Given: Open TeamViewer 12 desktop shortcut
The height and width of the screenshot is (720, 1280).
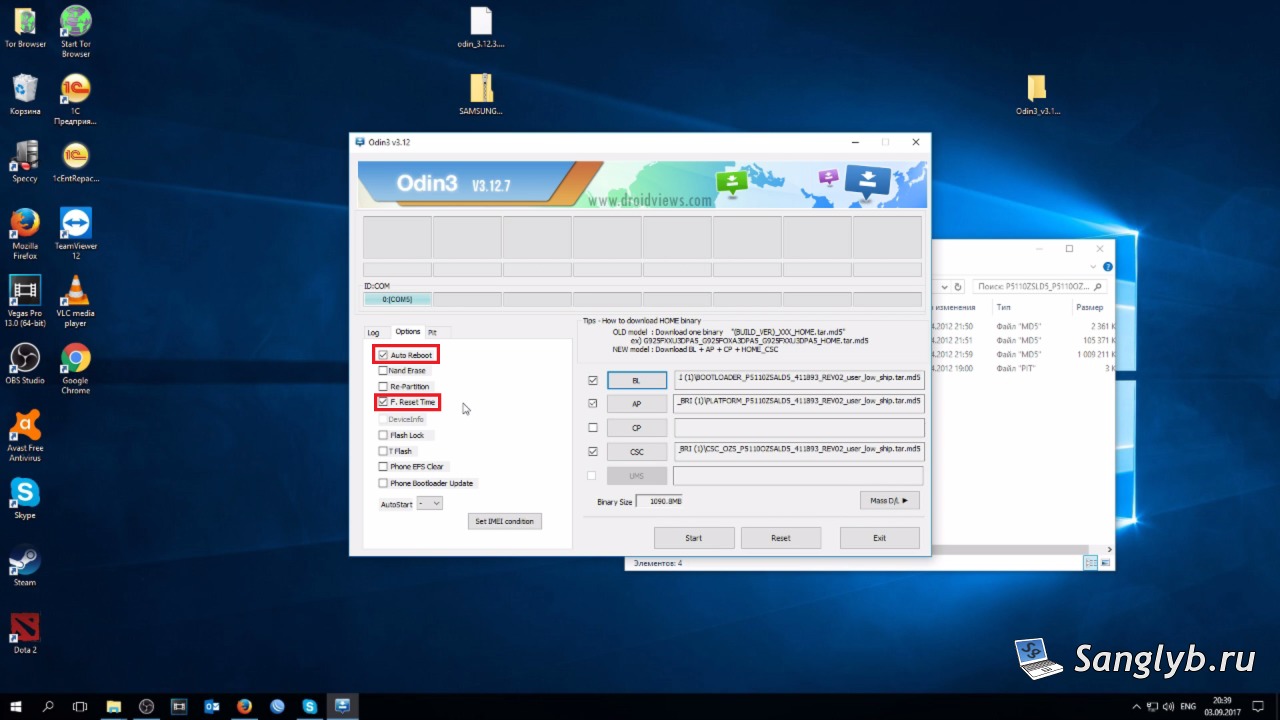Looking at the screenshot, I should (76, 234).
